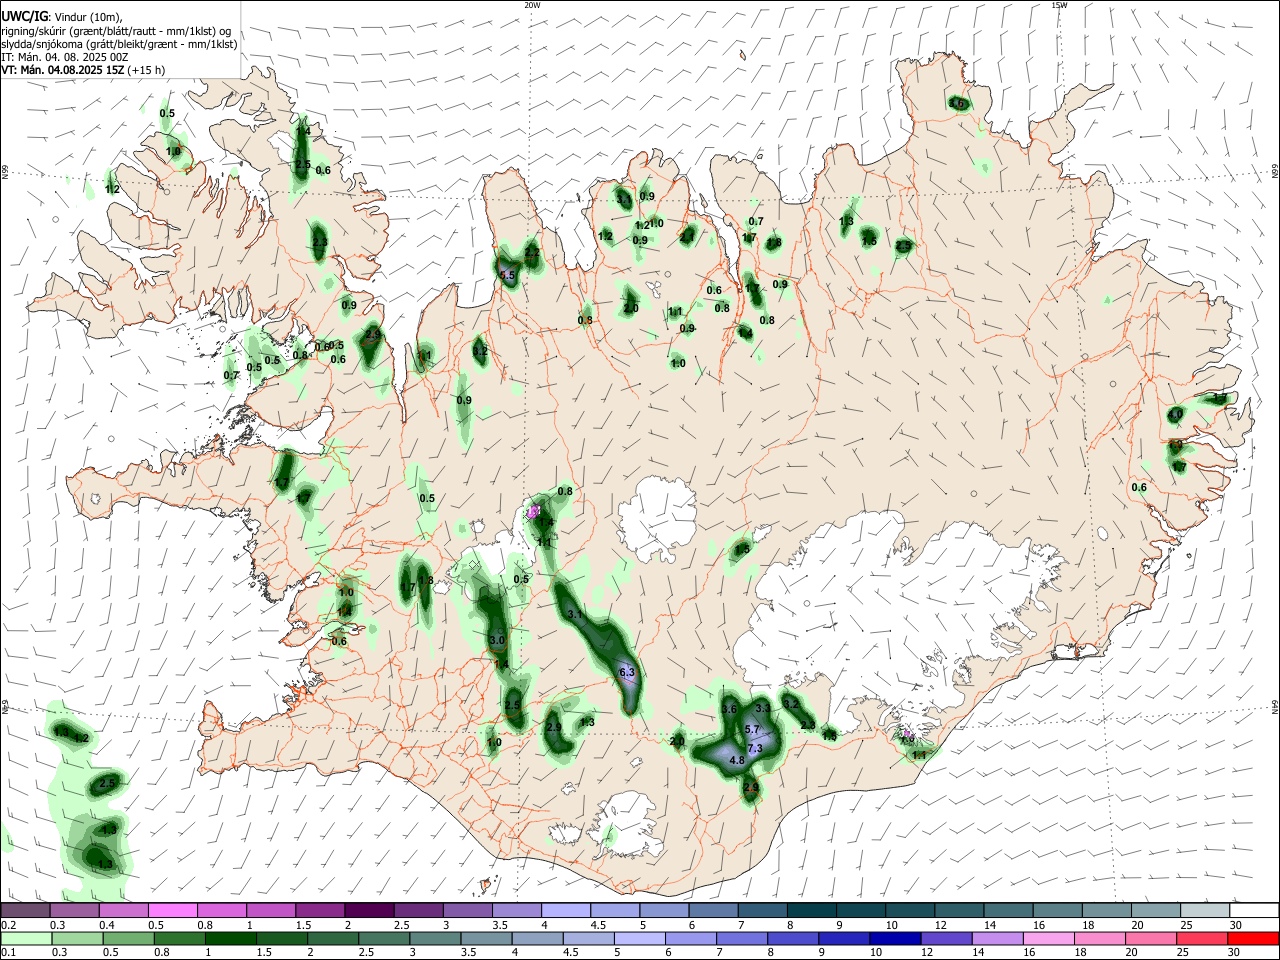Click the bright red bottom-row legend swatch
The image size is (1280, 960).
1254,938
